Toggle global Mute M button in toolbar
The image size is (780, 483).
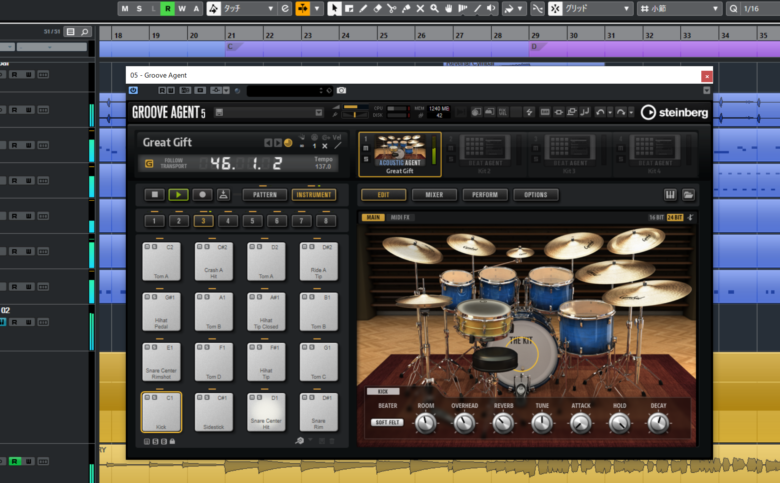(x=125, y=8)
